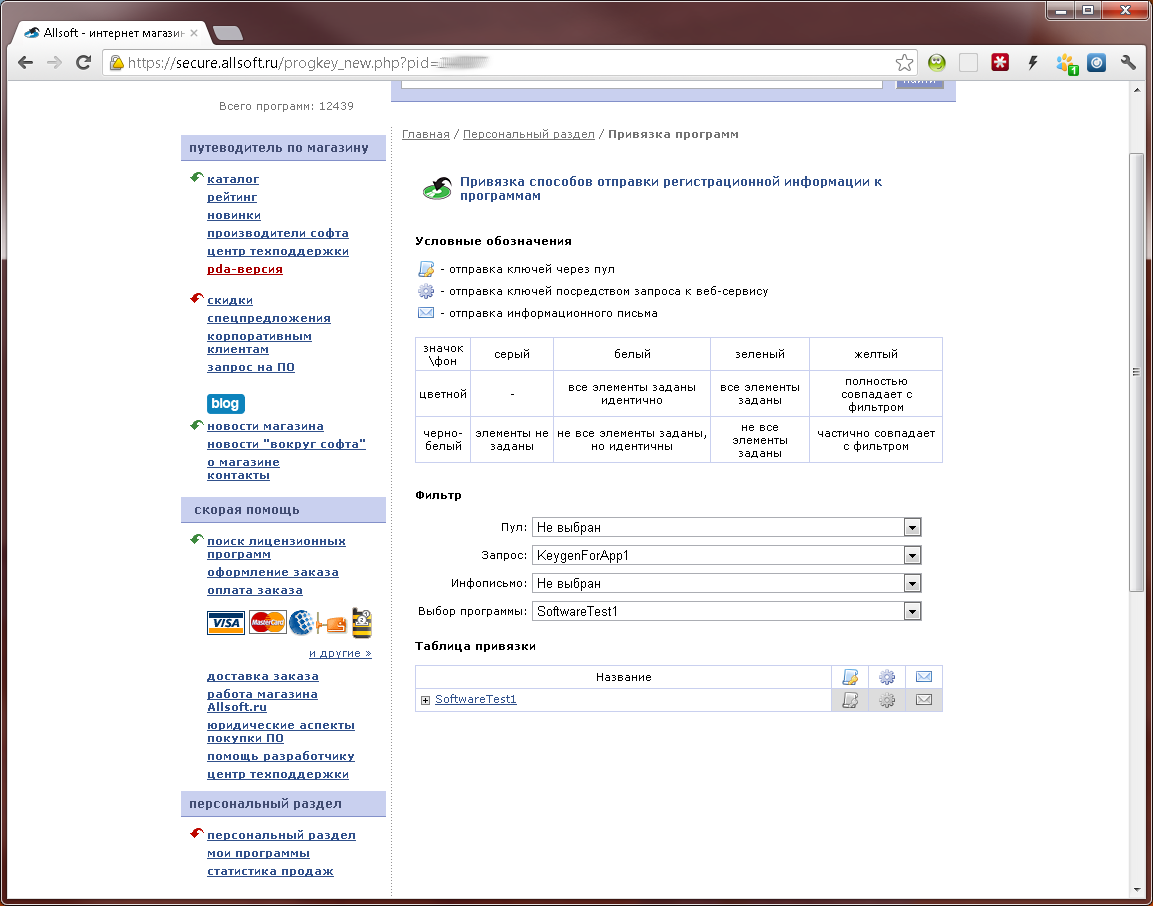Viewport: 1153px width, 906px height.
Task: Click the lightning bolt extension icon
Action: pyautogui.click(x=1032, y=63)
